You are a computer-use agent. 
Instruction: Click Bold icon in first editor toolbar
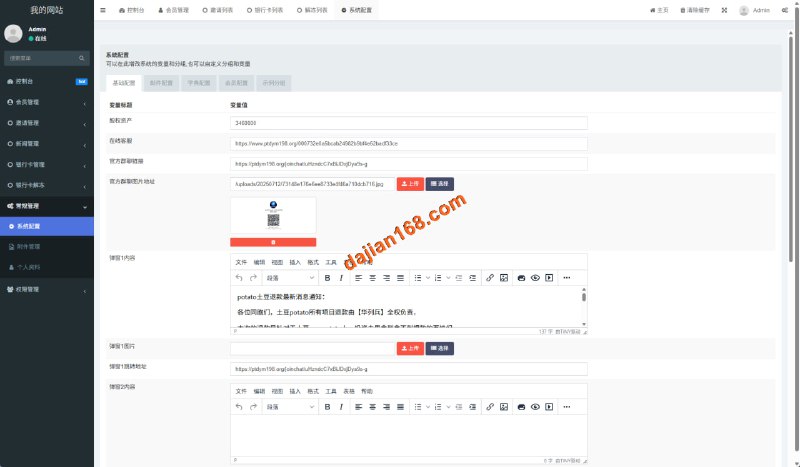coord(328,277)
